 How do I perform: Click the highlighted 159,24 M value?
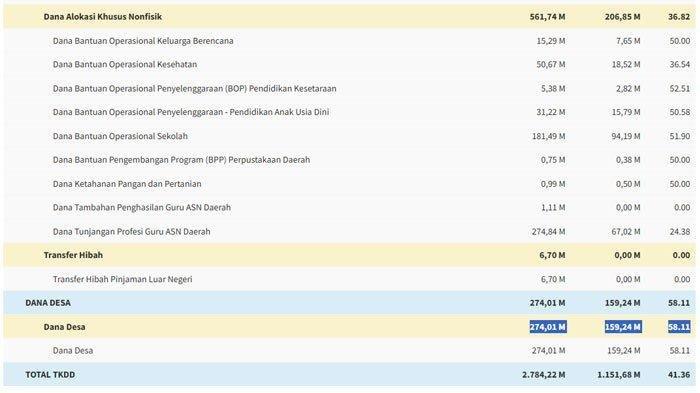pos(623,327)
